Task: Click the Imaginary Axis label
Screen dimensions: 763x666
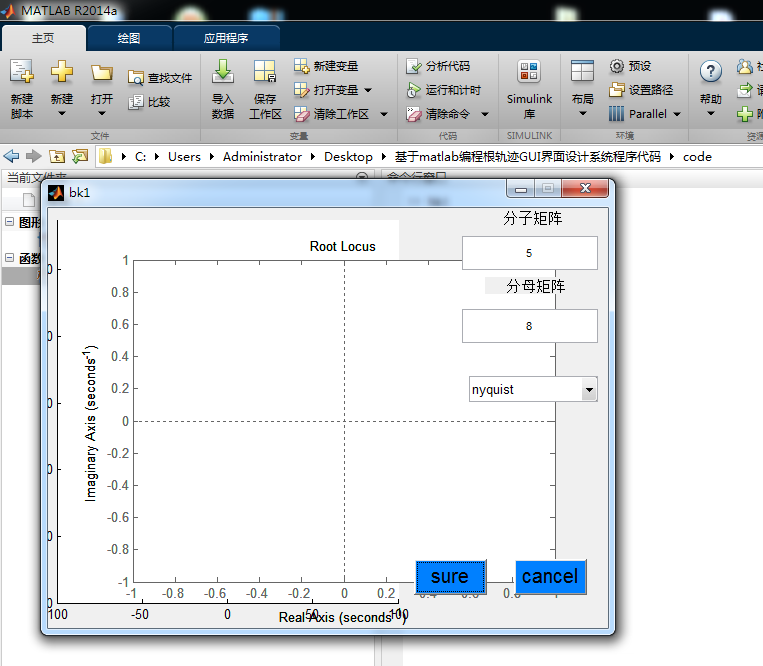Action: point(91,423)
